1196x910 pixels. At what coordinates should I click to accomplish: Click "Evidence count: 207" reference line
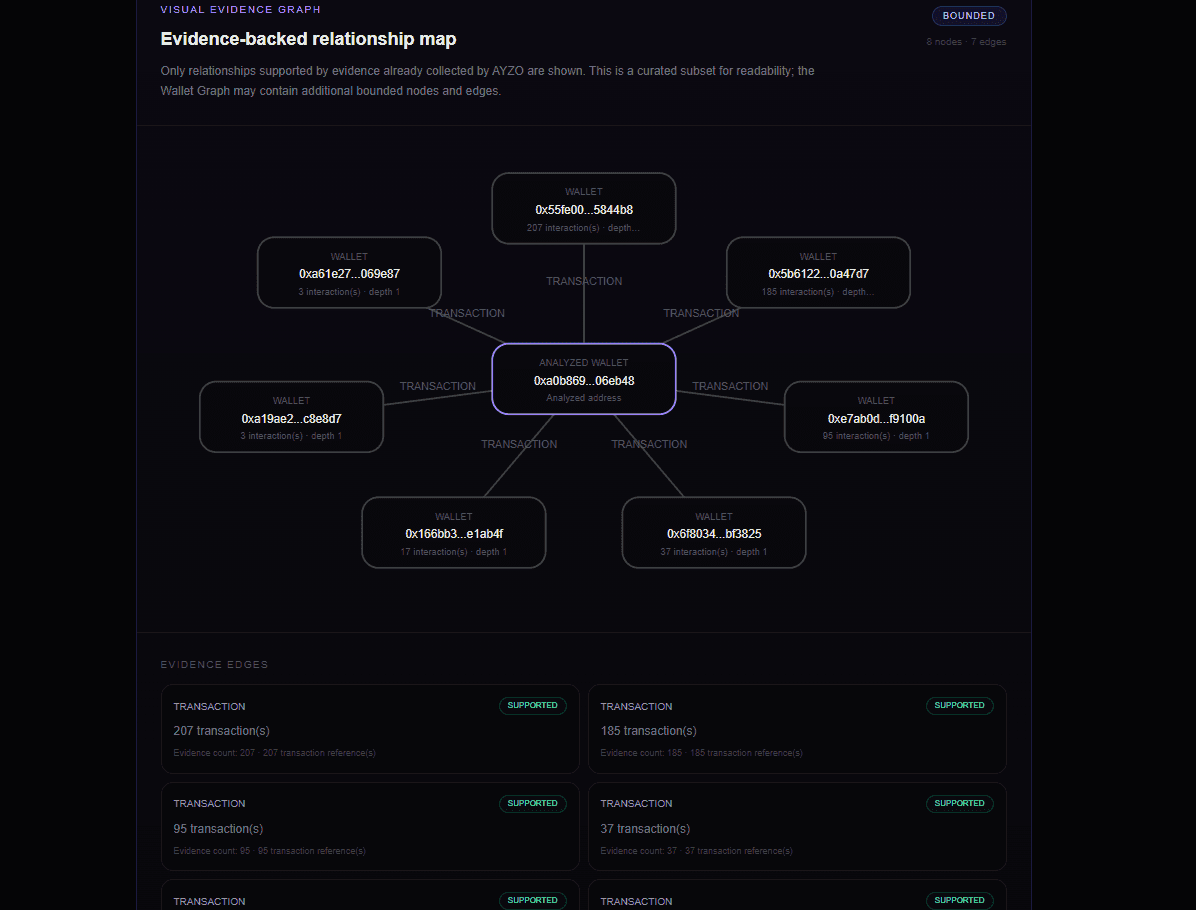pyautogui.click(x=275, y=753)
